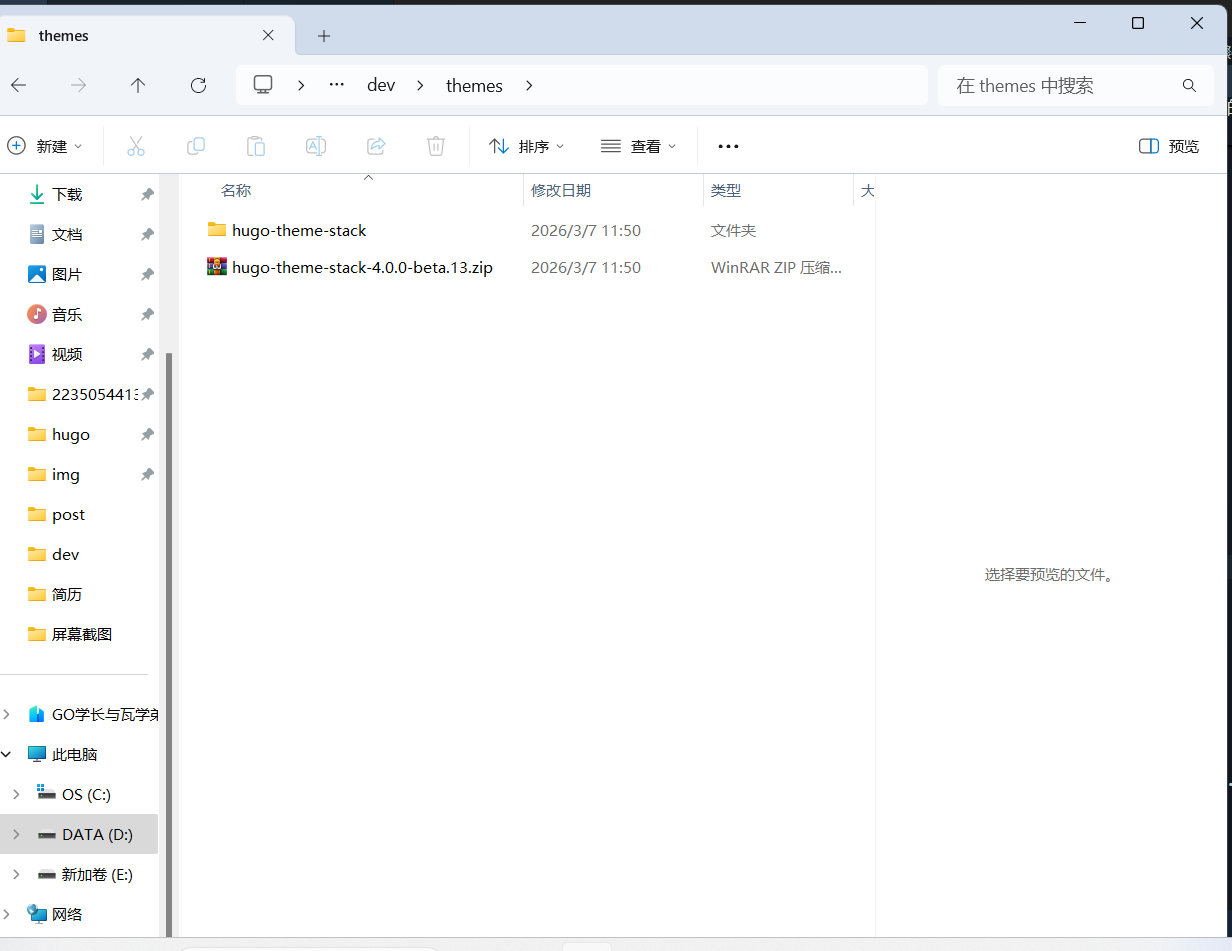The height and width of the screenshot is (951, 1232).
Task: Click the Cut scissors icon in toolbar
Action: [136, 146]
